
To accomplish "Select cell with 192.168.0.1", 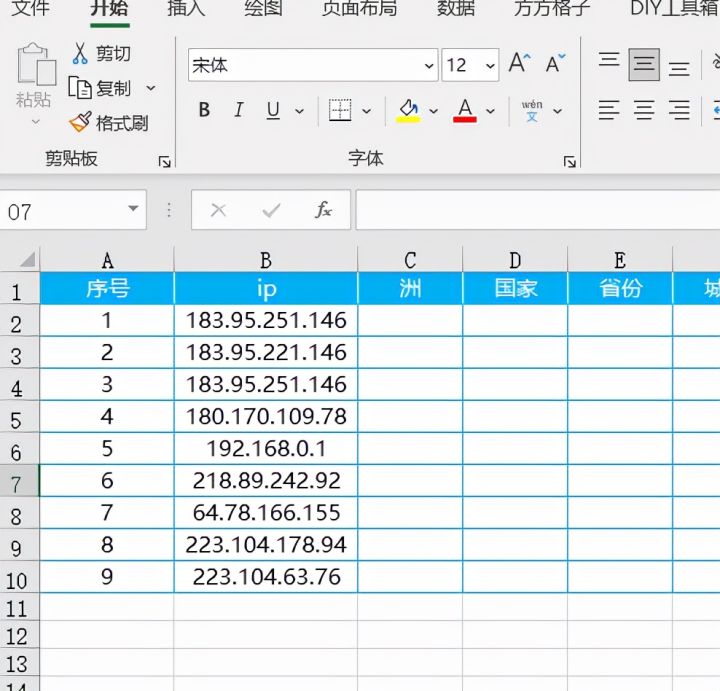I will pos(266,448).
